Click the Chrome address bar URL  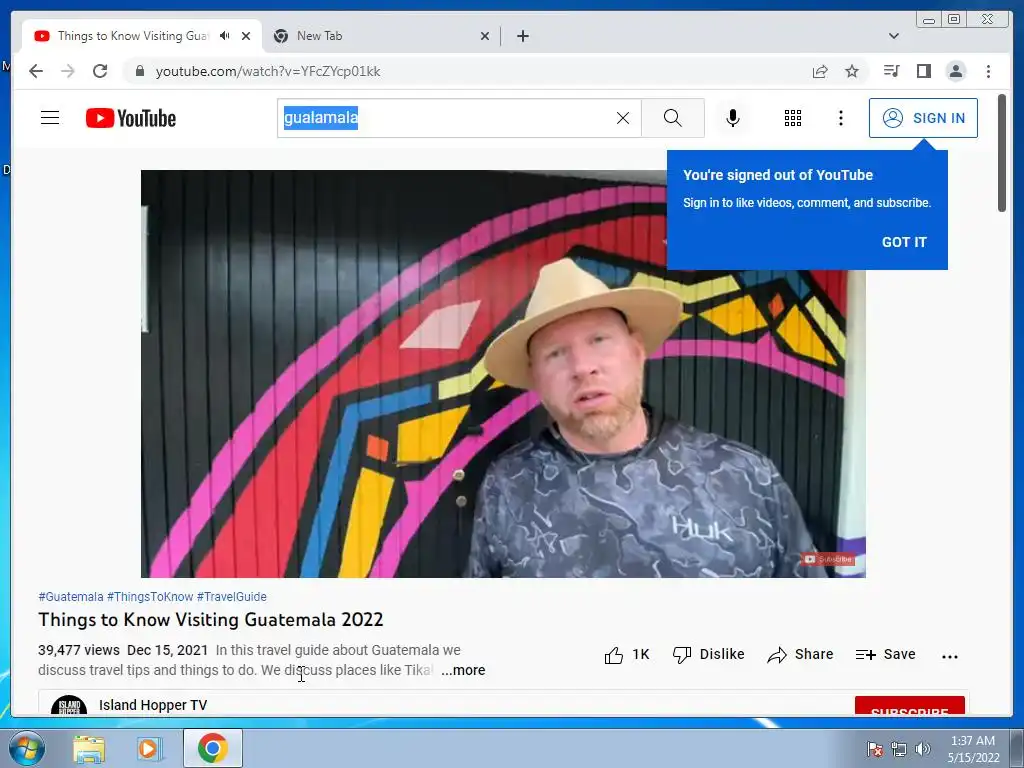(x=268, y=71)
